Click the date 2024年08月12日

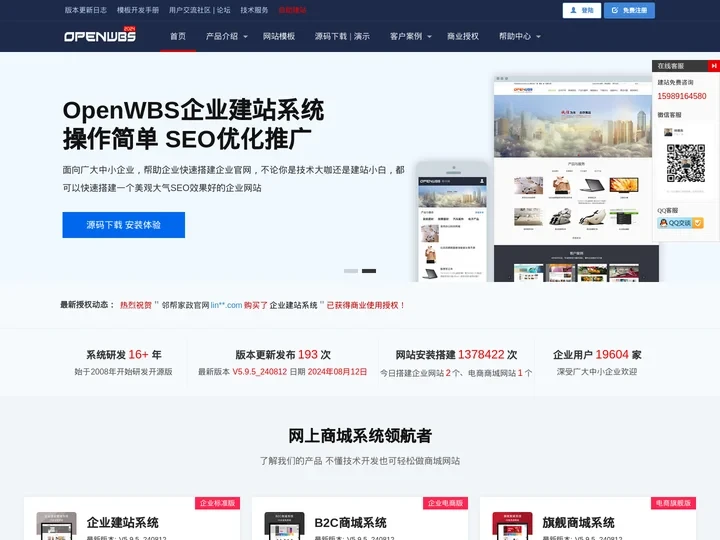[338, 371]
